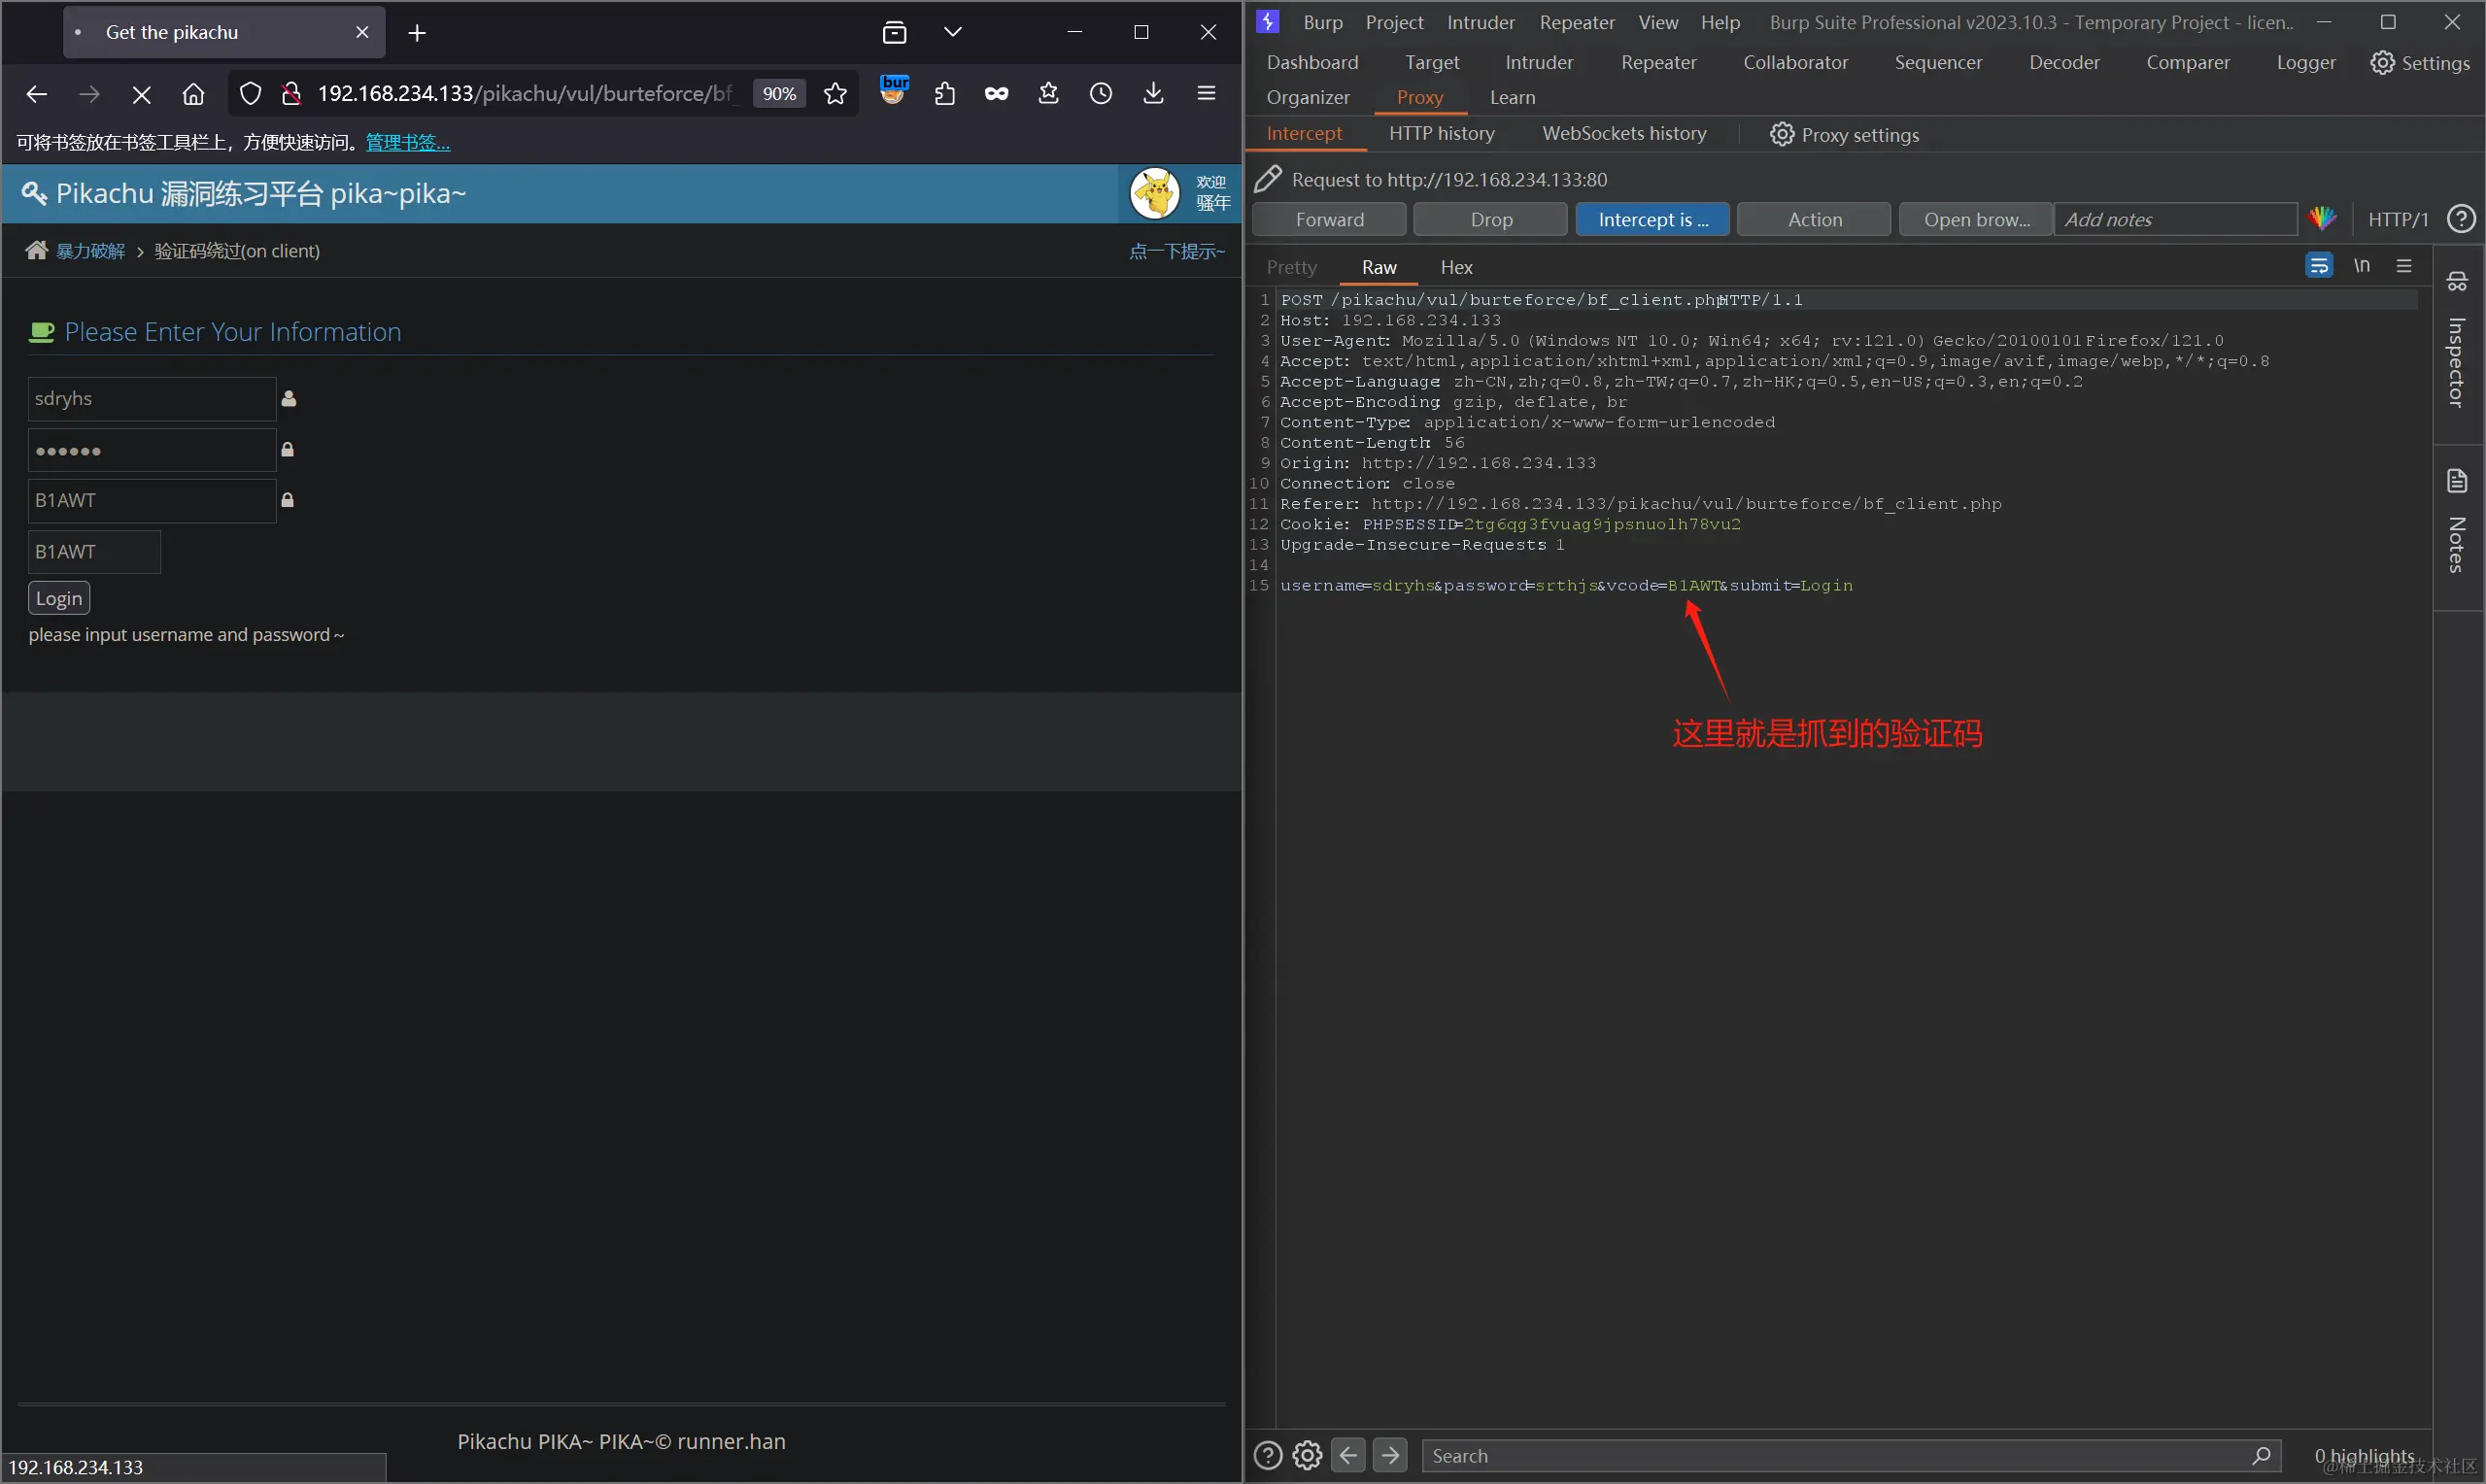The width and height of the screenshot is (2486, 1484).
Task: Open the Learn tab
Action: click(x=1512, y=97)
